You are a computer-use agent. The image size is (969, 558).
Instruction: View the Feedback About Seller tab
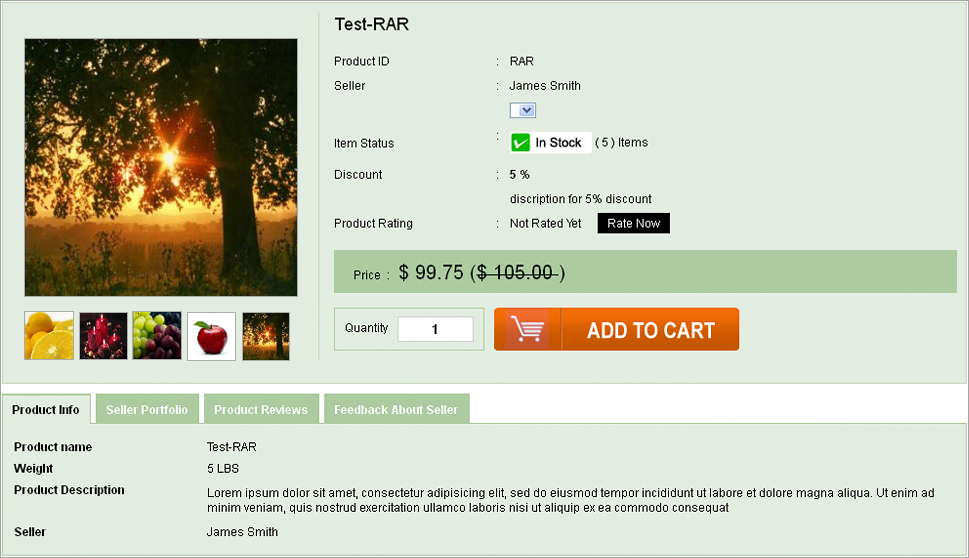coord(396,410)
